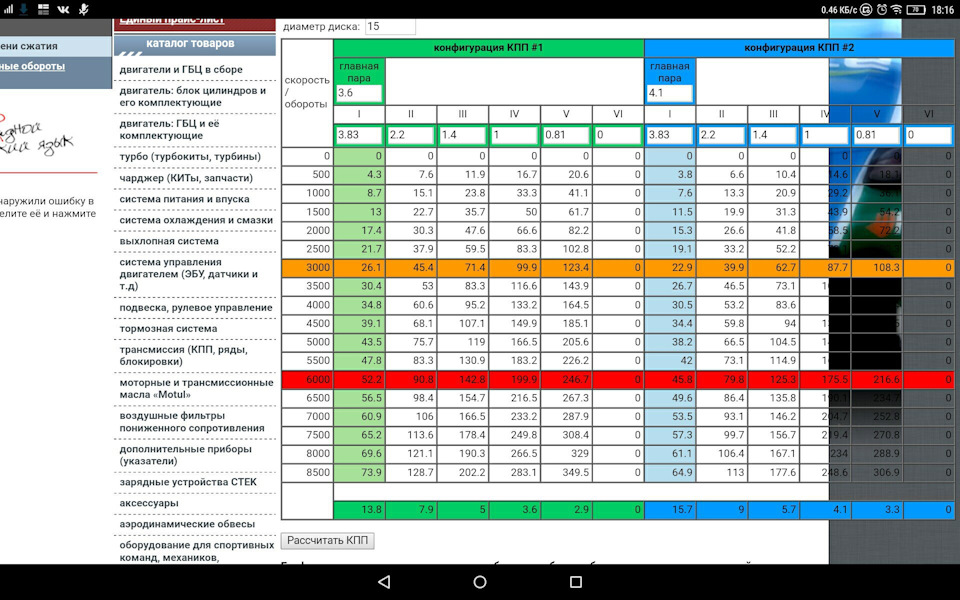Tap the alarm clock status icon
The height and width of the screenshot is (600, 960).
(882, 10)
